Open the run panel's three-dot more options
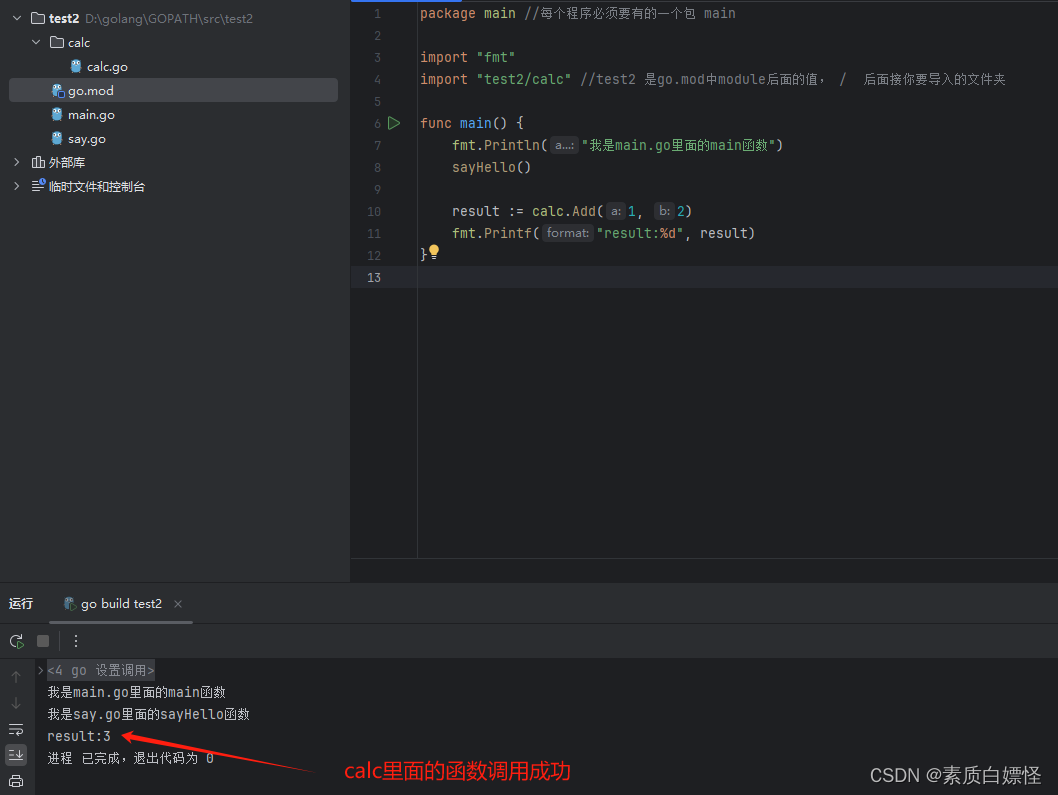This screenshot has height=795, width=1058. 76,641
